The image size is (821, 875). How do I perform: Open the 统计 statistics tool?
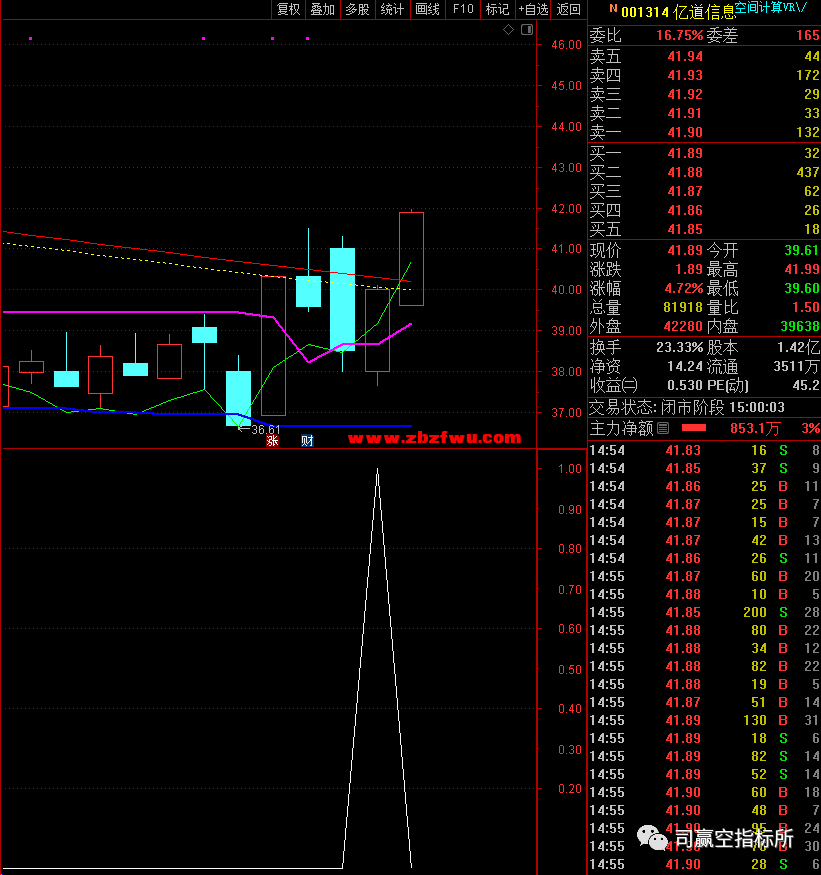[x=392, y=9]
